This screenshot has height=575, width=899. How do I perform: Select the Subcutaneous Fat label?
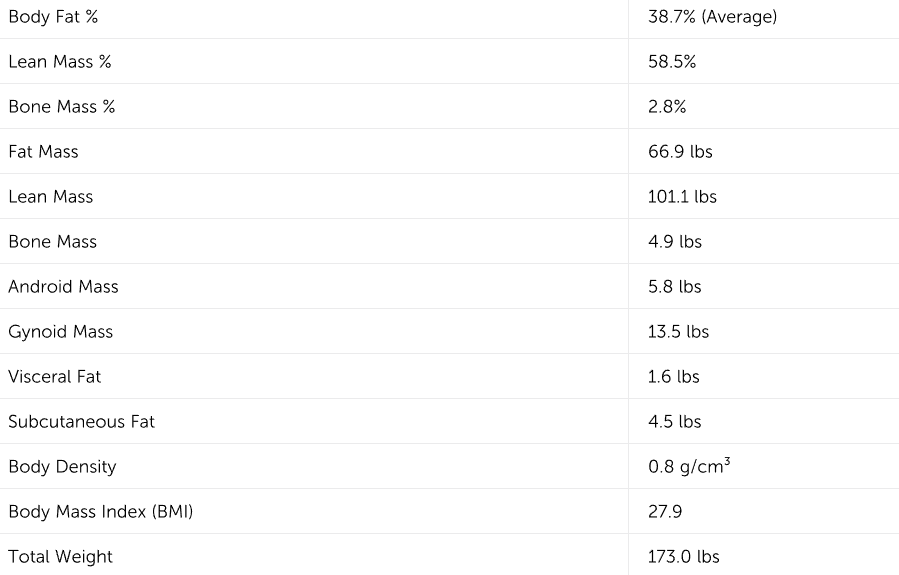81,421
